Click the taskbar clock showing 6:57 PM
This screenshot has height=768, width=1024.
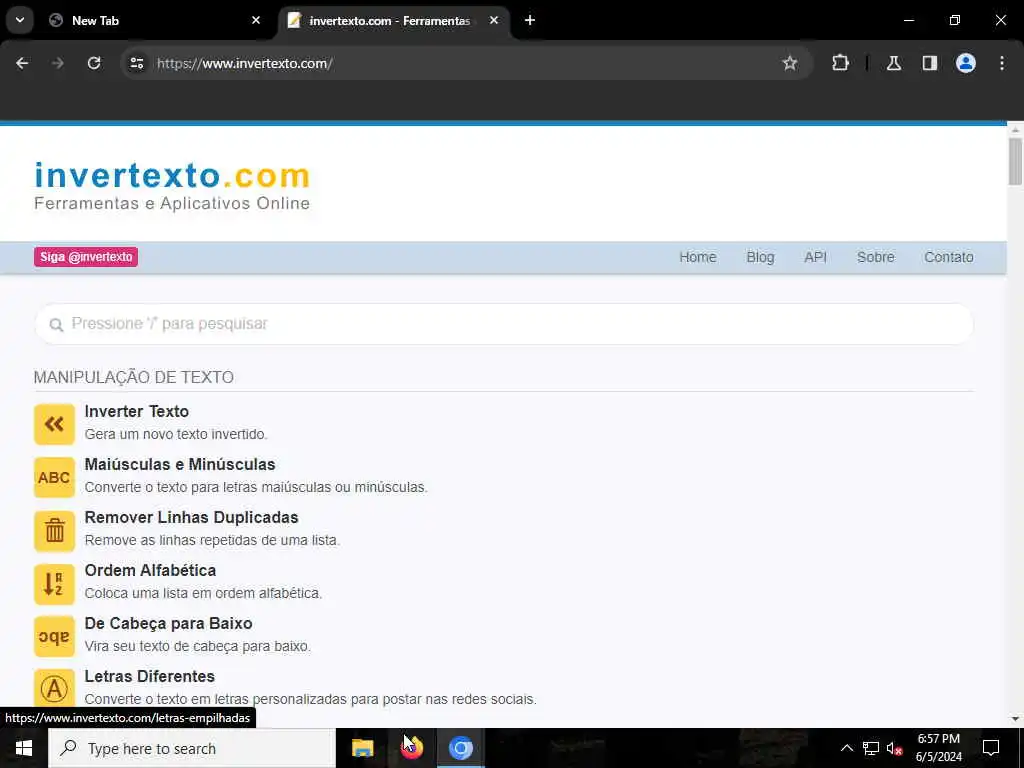pos(938,748)
